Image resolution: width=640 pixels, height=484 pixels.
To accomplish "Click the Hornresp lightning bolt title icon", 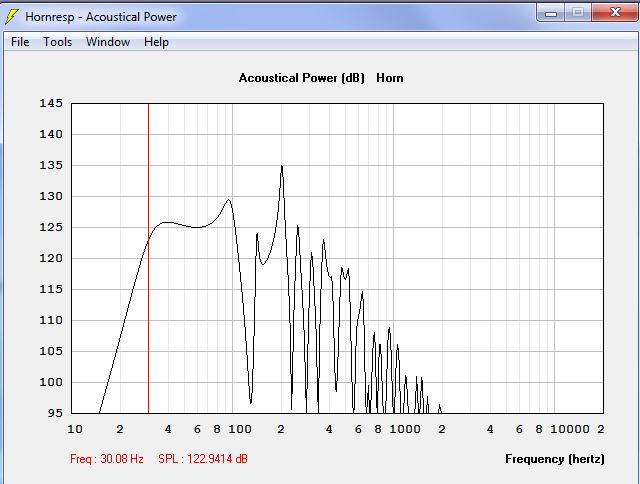I will (x=12, y=17).
